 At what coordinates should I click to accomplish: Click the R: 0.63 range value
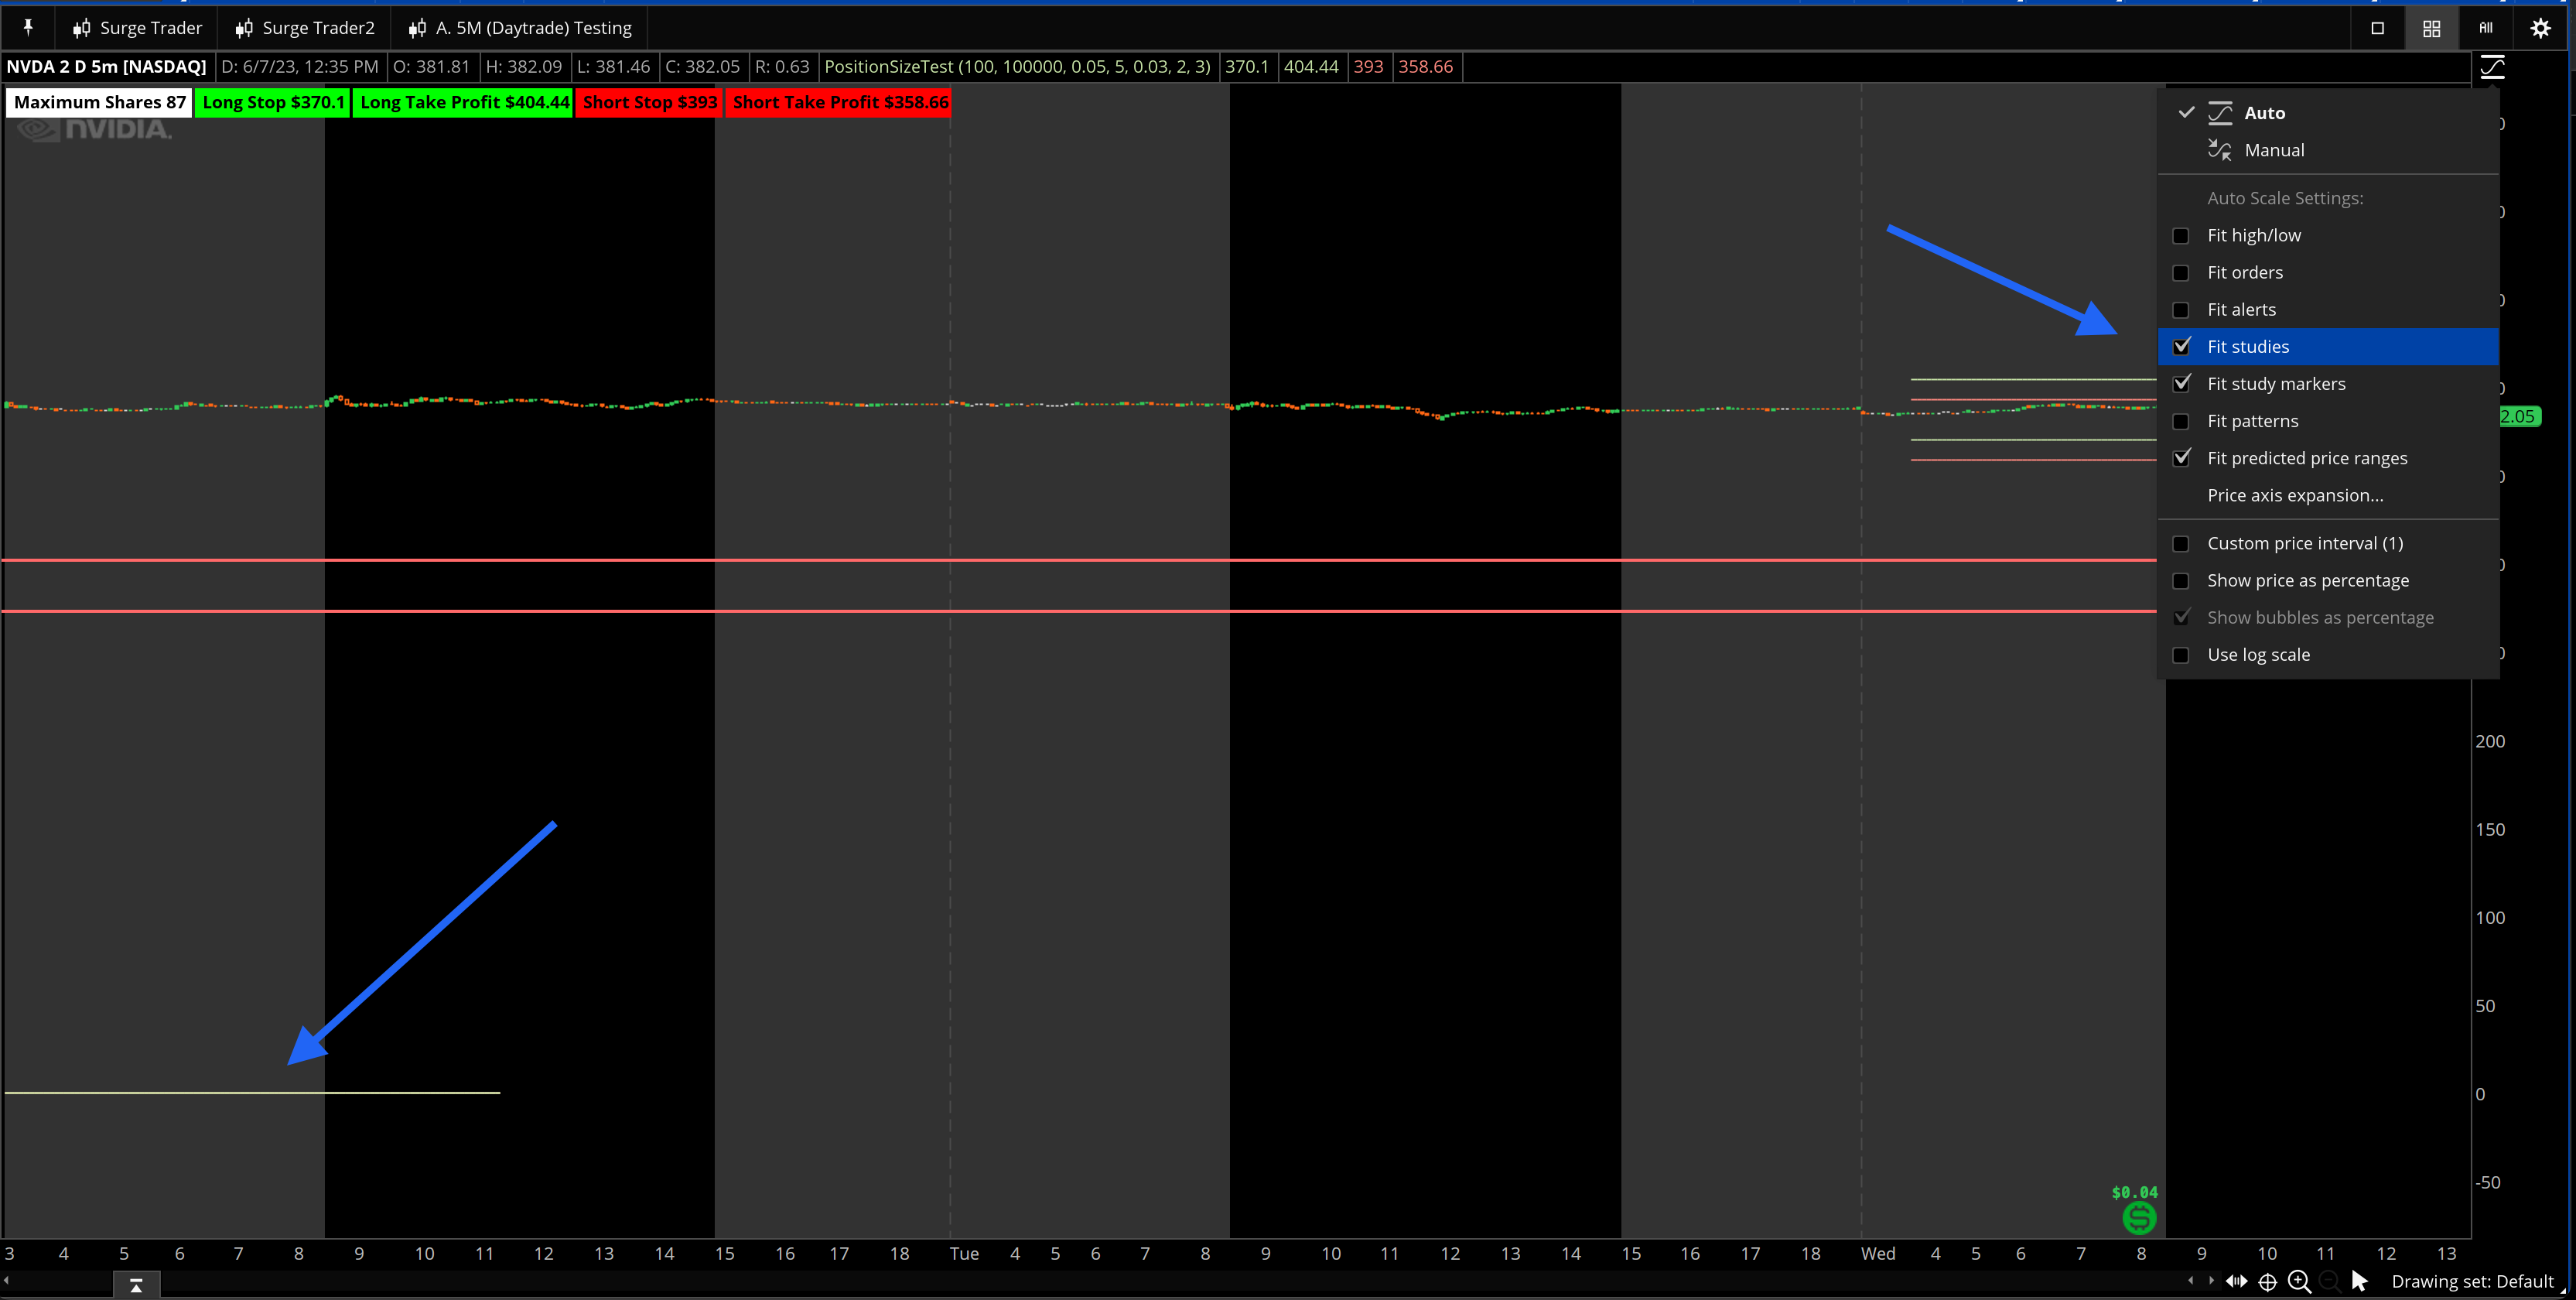click(x=782, y=67)
